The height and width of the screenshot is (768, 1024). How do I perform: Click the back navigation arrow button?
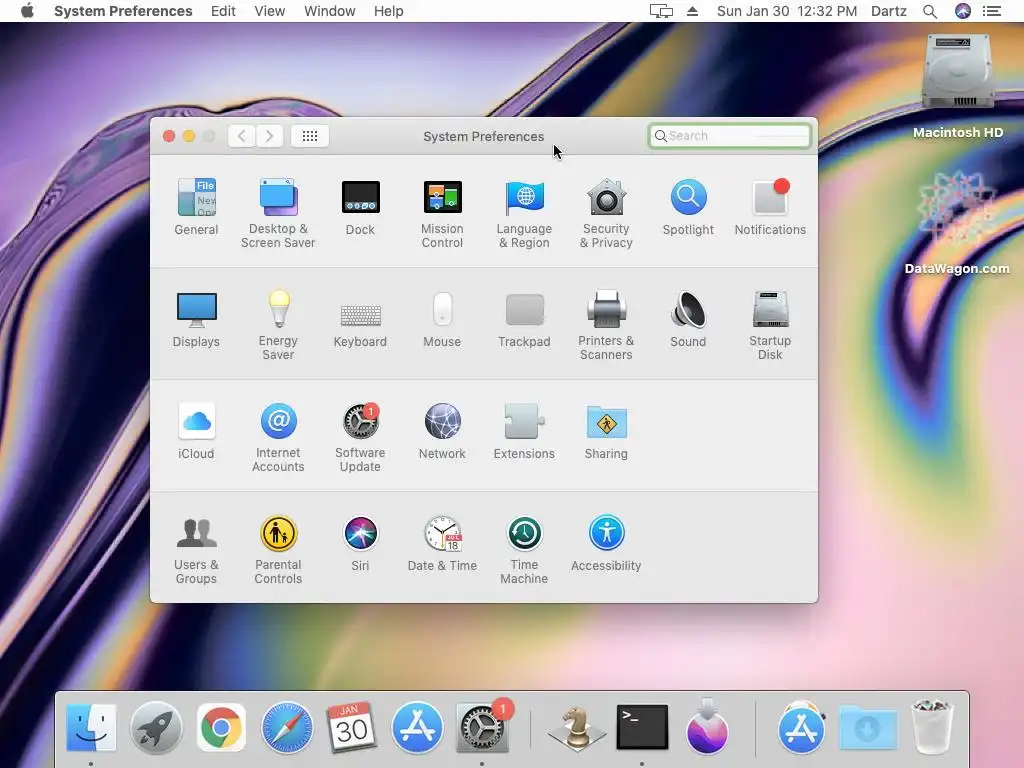[x=242, y=136]
